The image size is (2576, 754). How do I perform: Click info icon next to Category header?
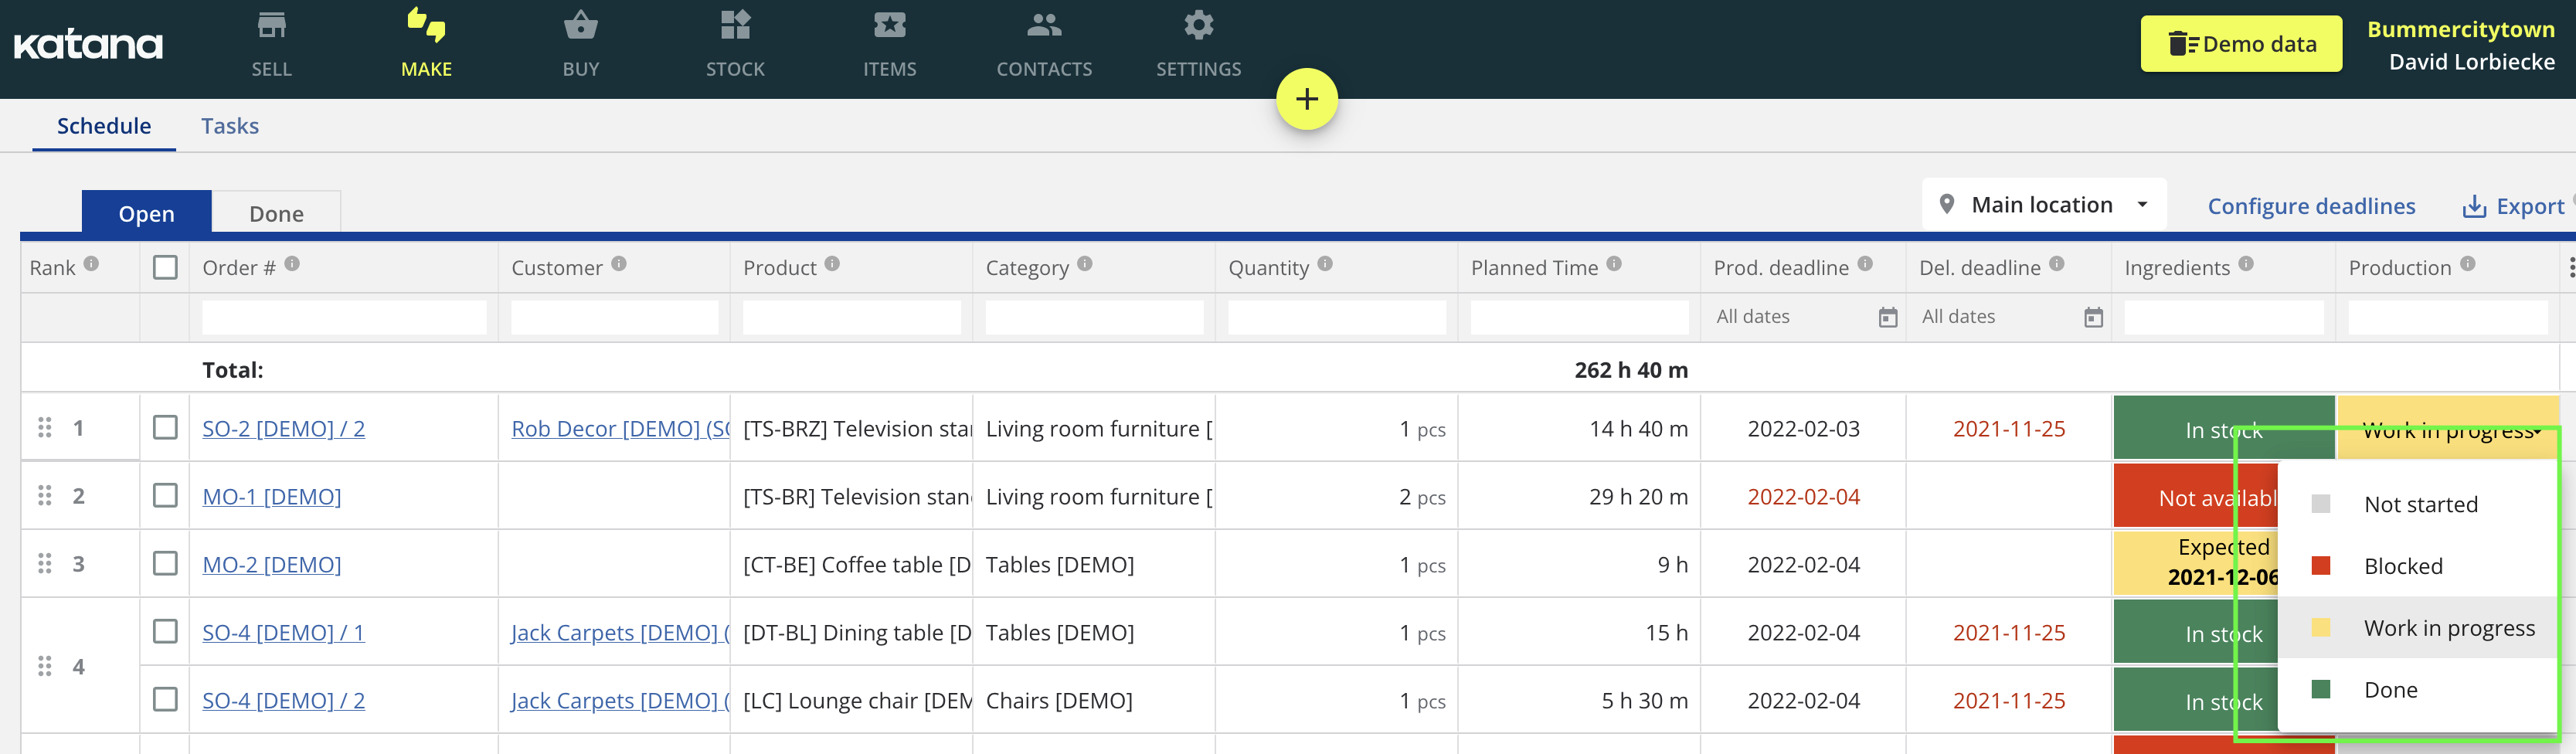pos(1085,264)
